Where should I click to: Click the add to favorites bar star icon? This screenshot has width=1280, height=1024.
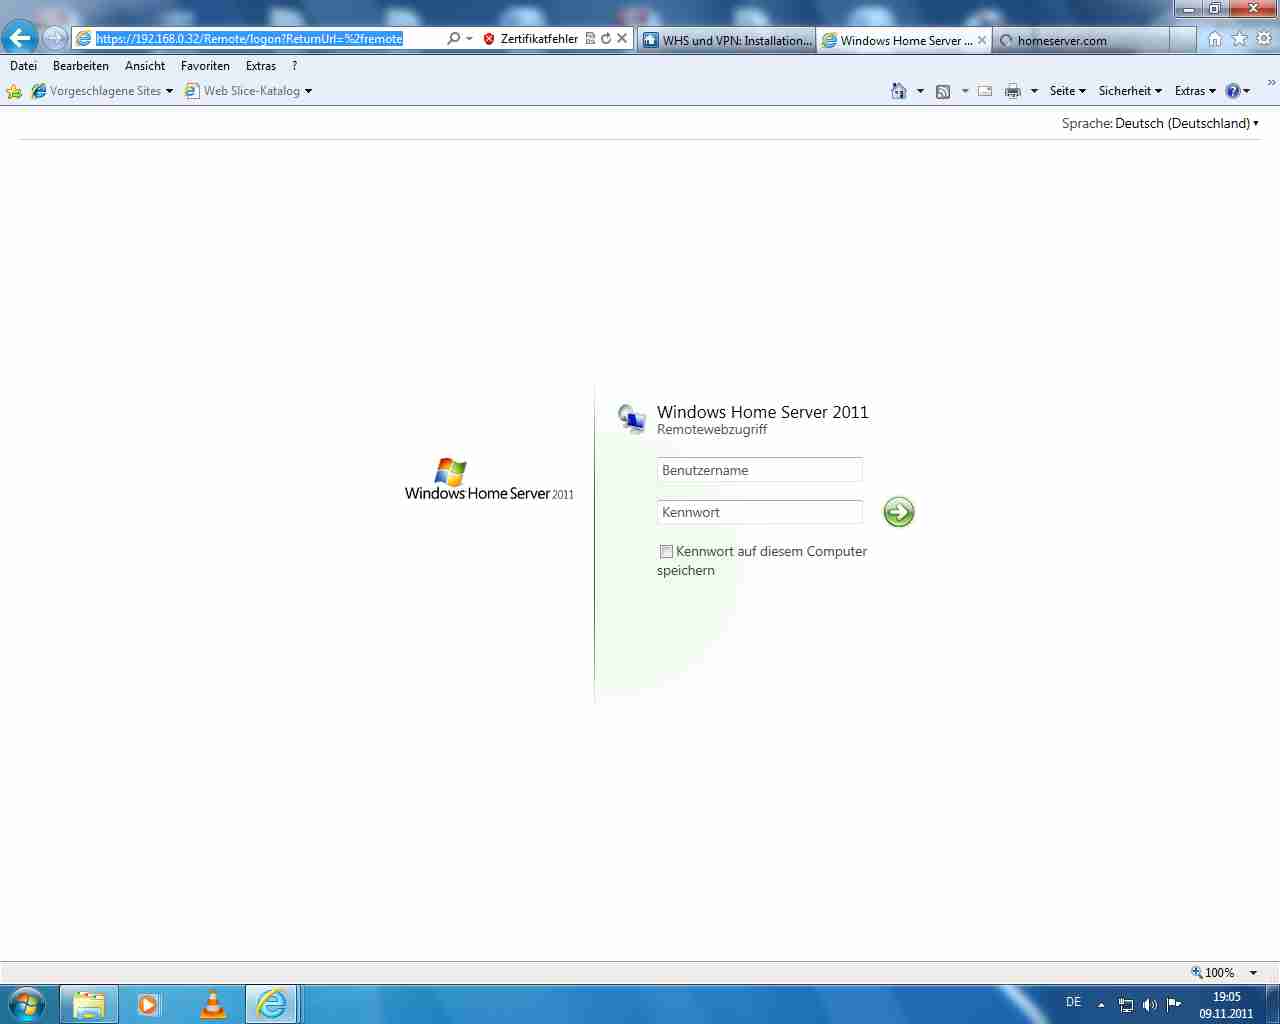pyautogui.click(x=14, y=91)
